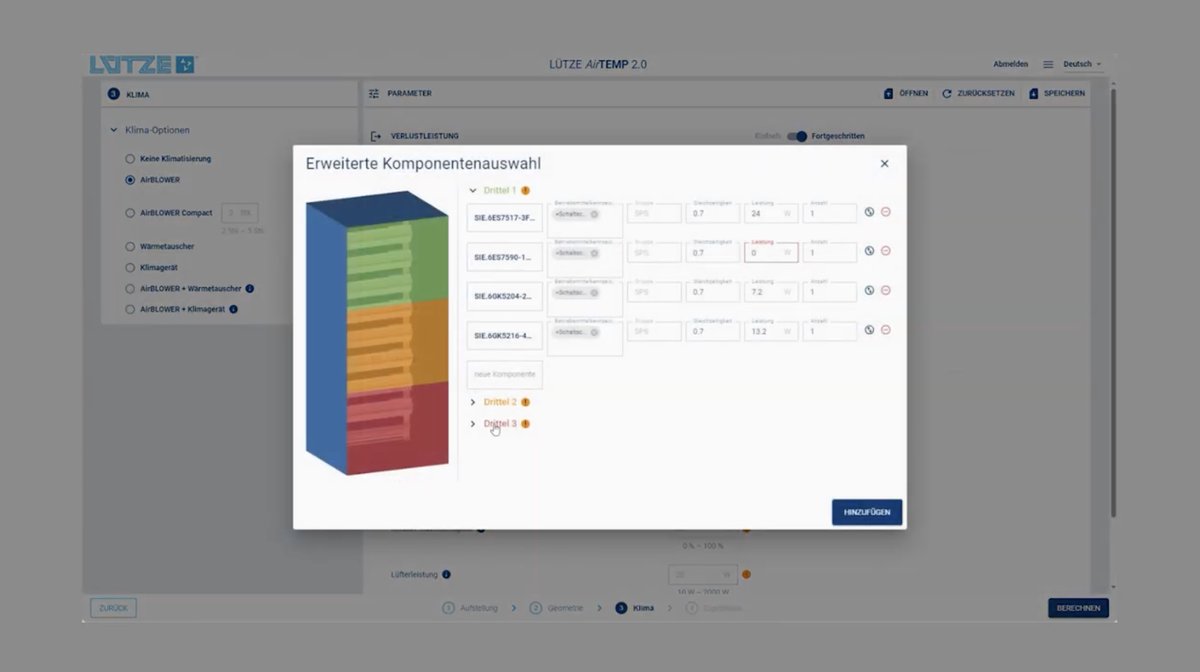Click the Hinzufügen button
Screen dimensions: 1200x672
pos(867,512)
